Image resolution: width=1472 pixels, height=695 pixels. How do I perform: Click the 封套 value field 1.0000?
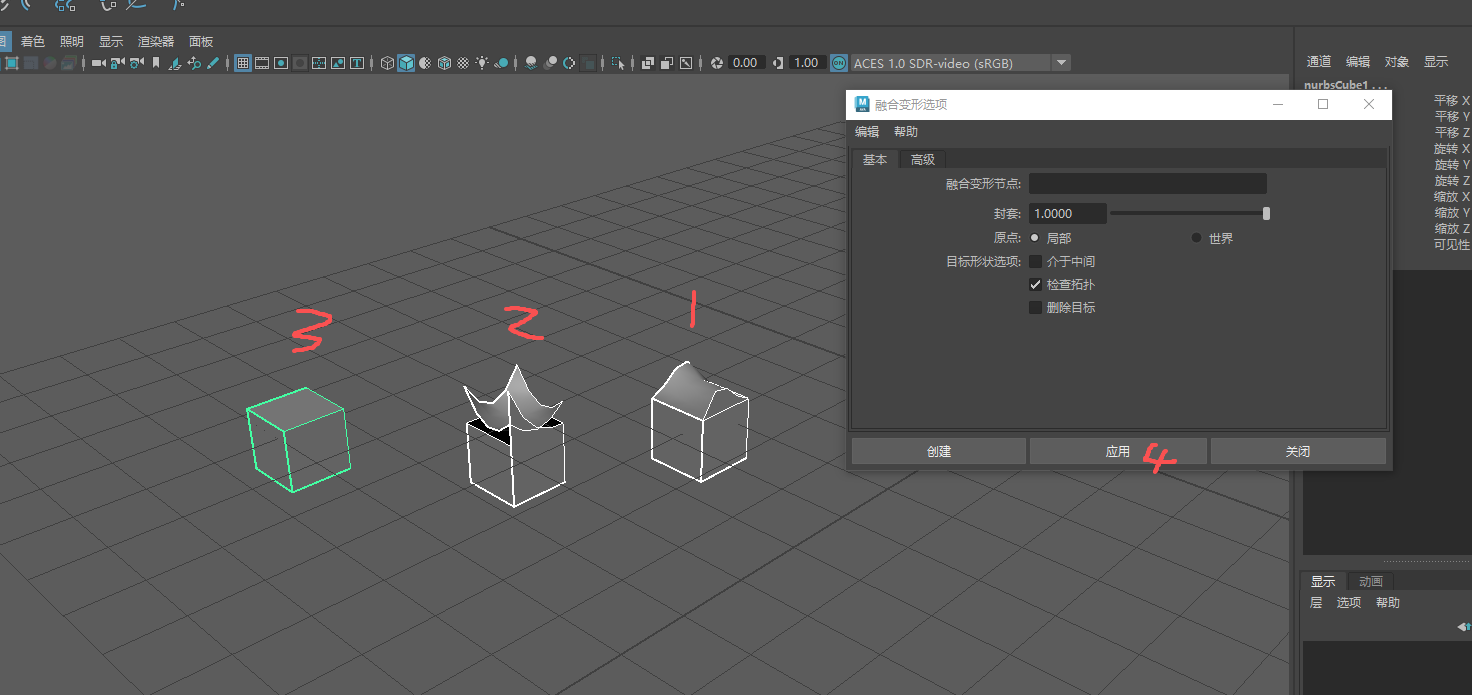click(1068, 213)
